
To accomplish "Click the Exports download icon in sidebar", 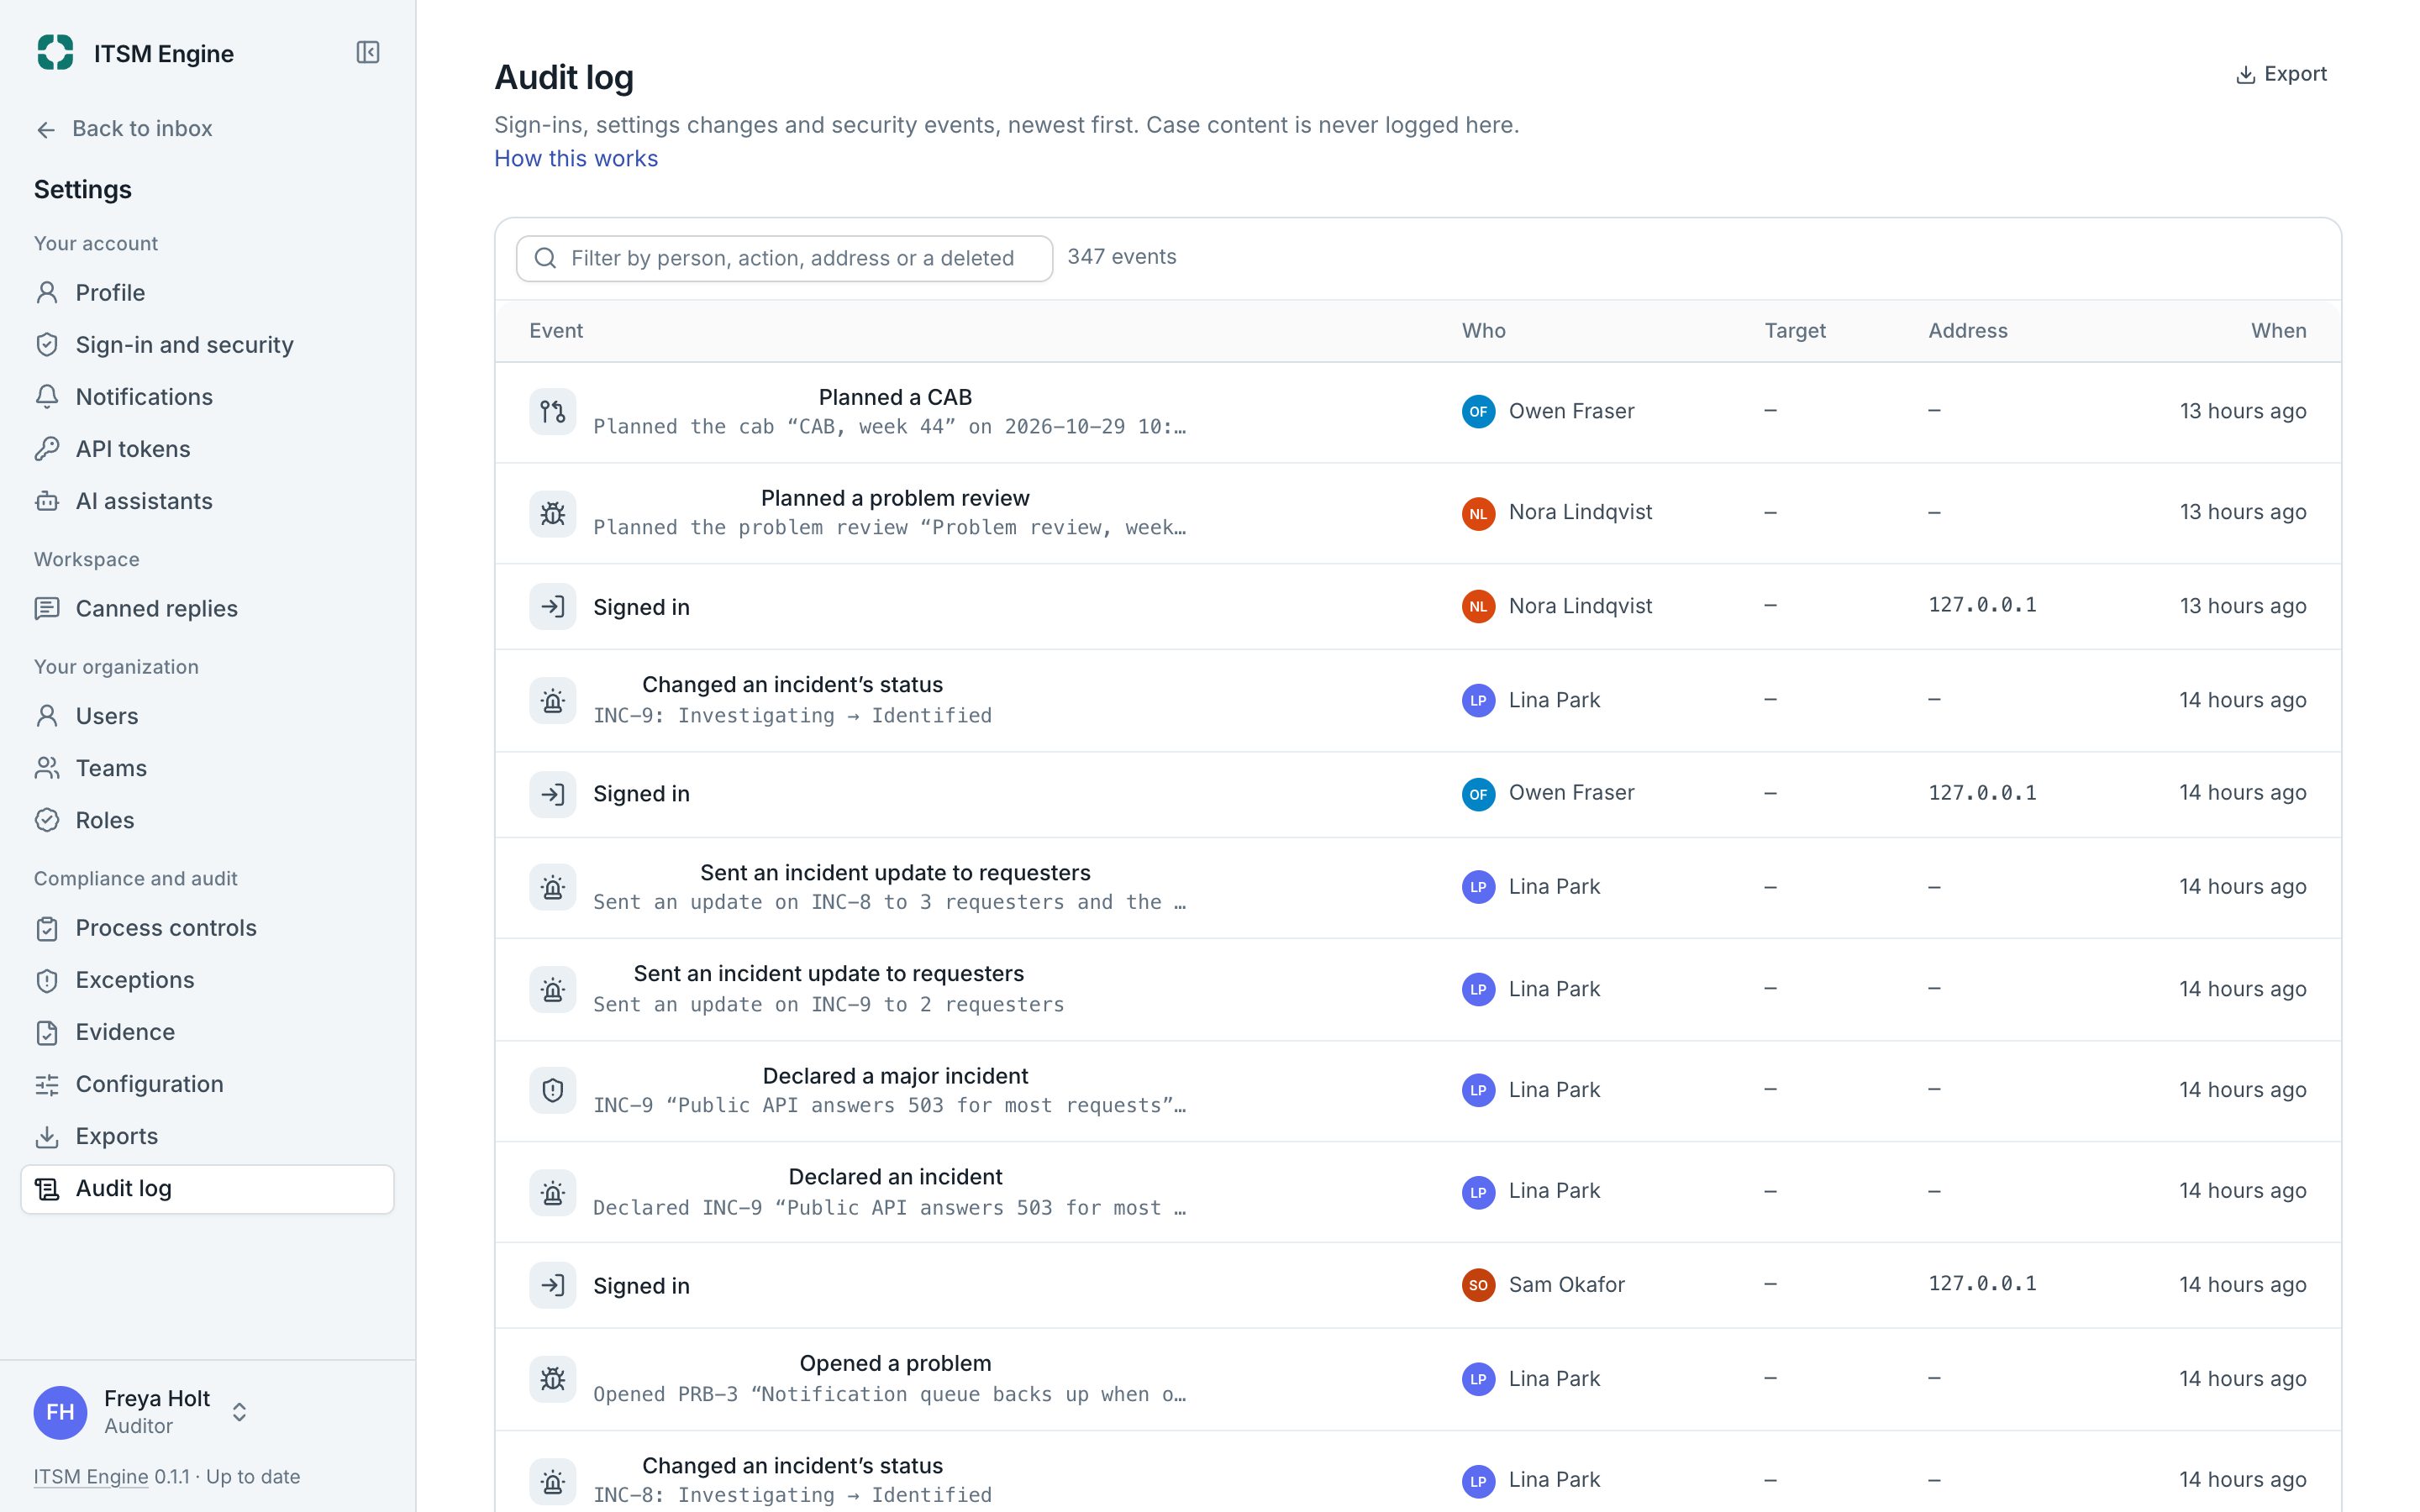I will [x=47, y=1136].
